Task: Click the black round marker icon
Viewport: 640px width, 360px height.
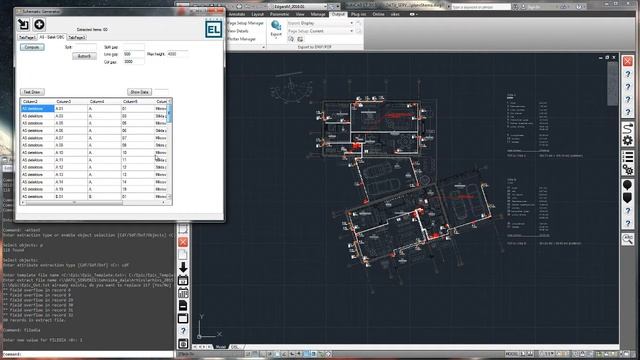Action: [628, 185]
